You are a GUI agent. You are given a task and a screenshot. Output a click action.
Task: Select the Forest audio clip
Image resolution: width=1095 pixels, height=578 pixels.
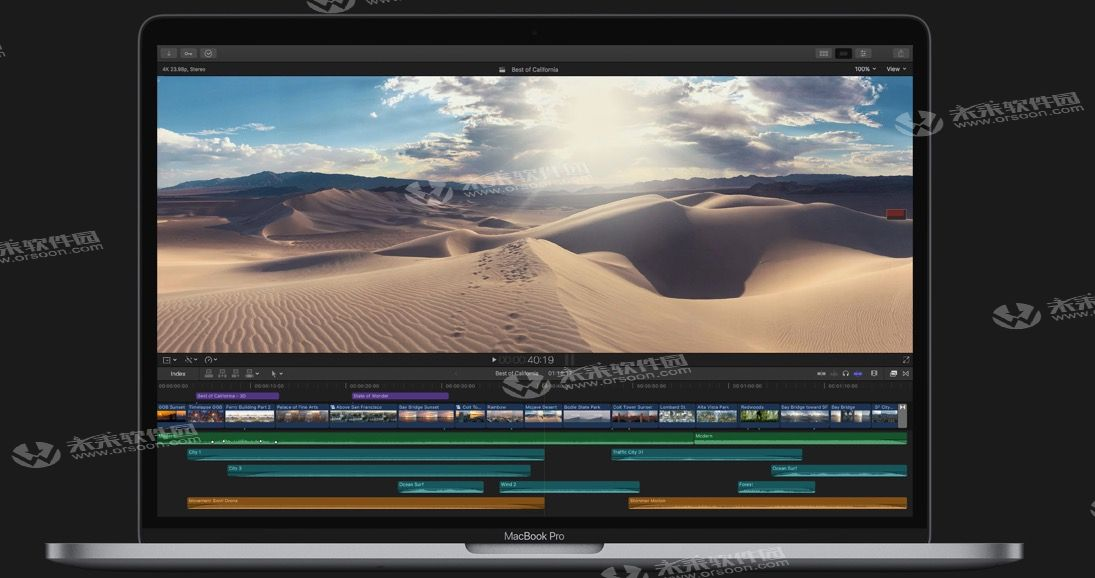(777, 487)
